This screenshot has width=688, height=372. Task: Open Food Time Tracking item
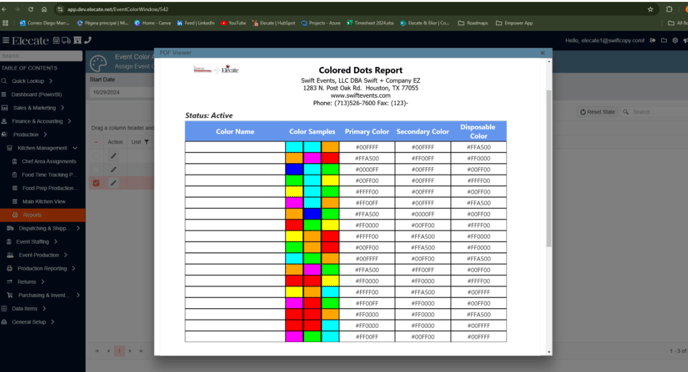coord(49,175)
